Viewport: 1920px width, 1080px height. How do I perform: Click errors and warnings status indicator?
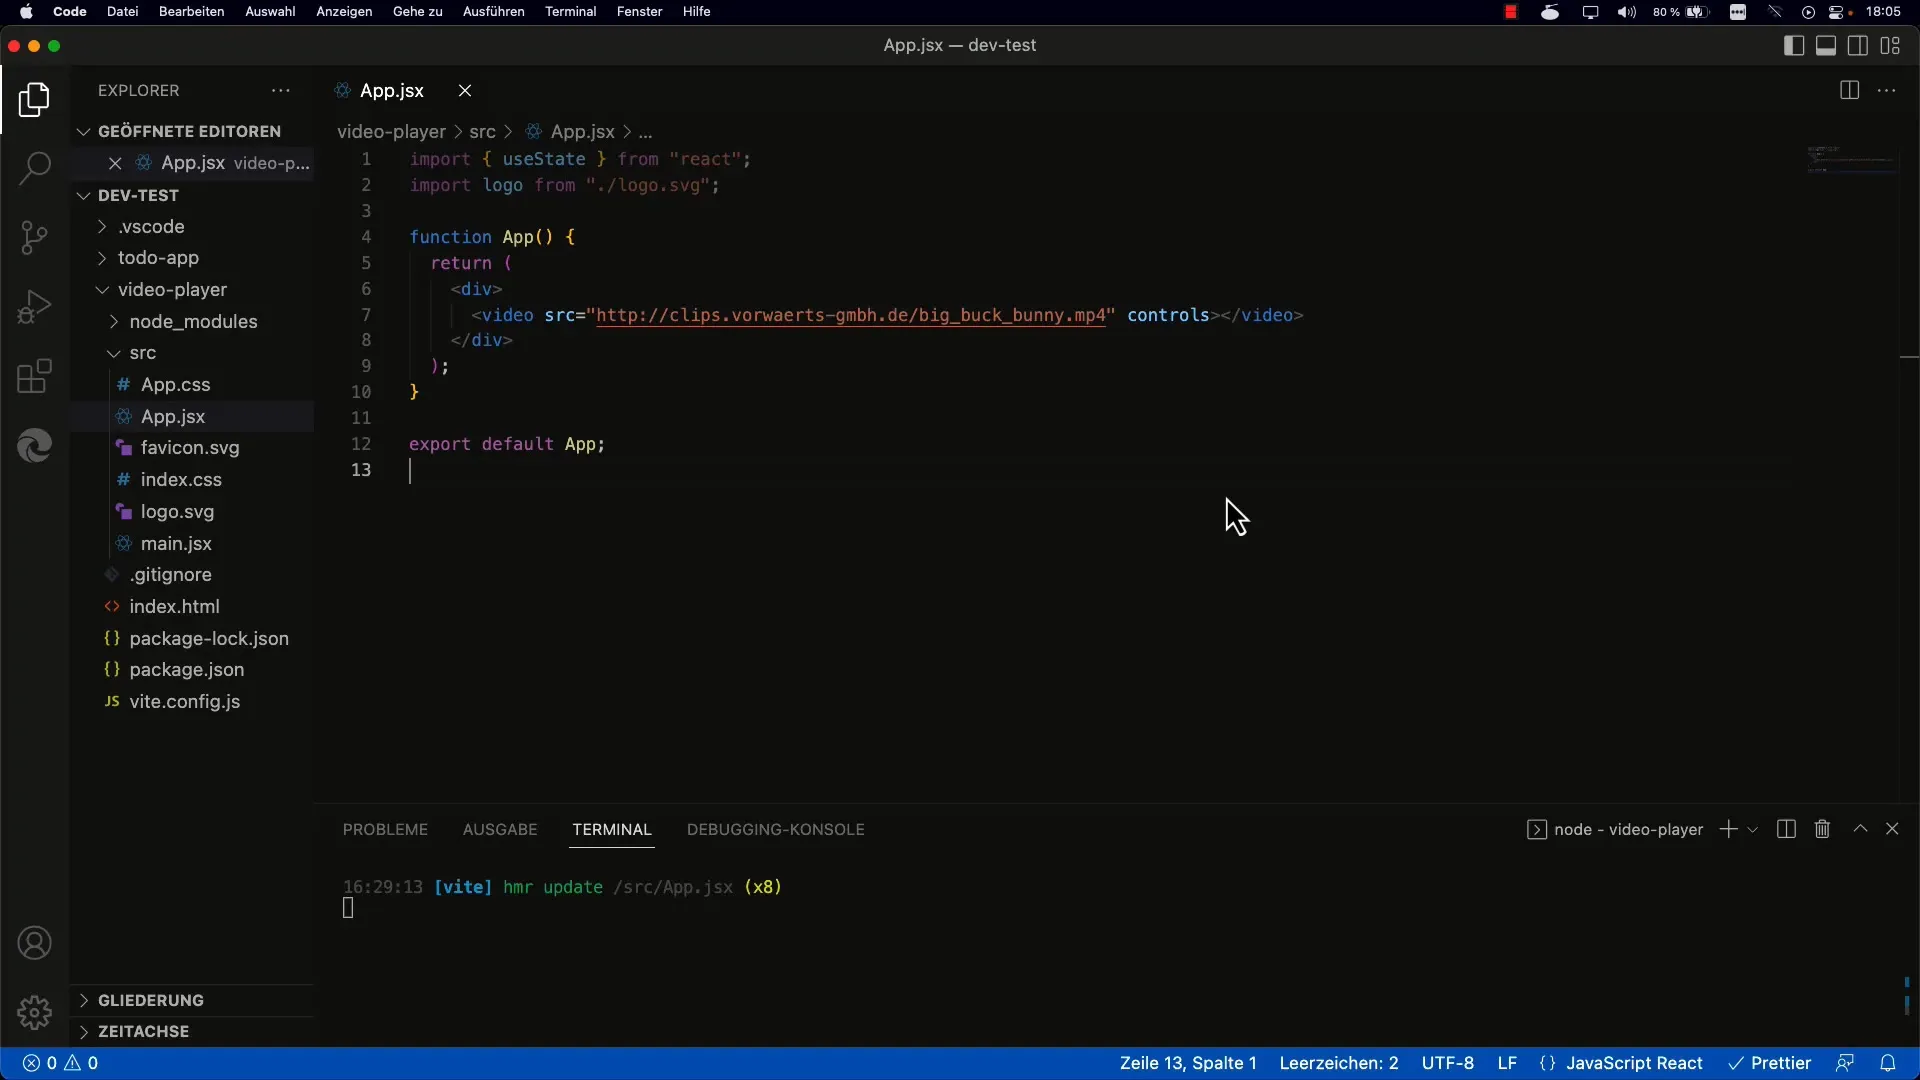click(x=61, y=1063)
